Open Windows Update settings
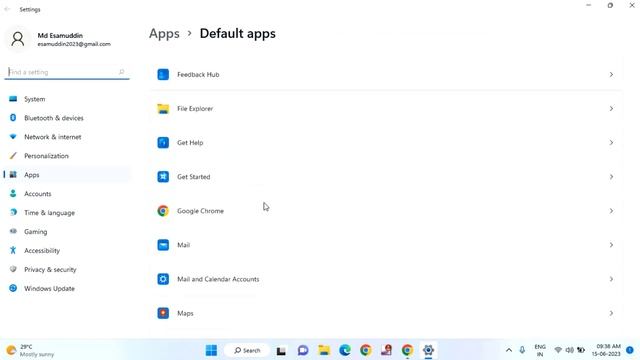 pyautogui.click(x=67, y=288)
